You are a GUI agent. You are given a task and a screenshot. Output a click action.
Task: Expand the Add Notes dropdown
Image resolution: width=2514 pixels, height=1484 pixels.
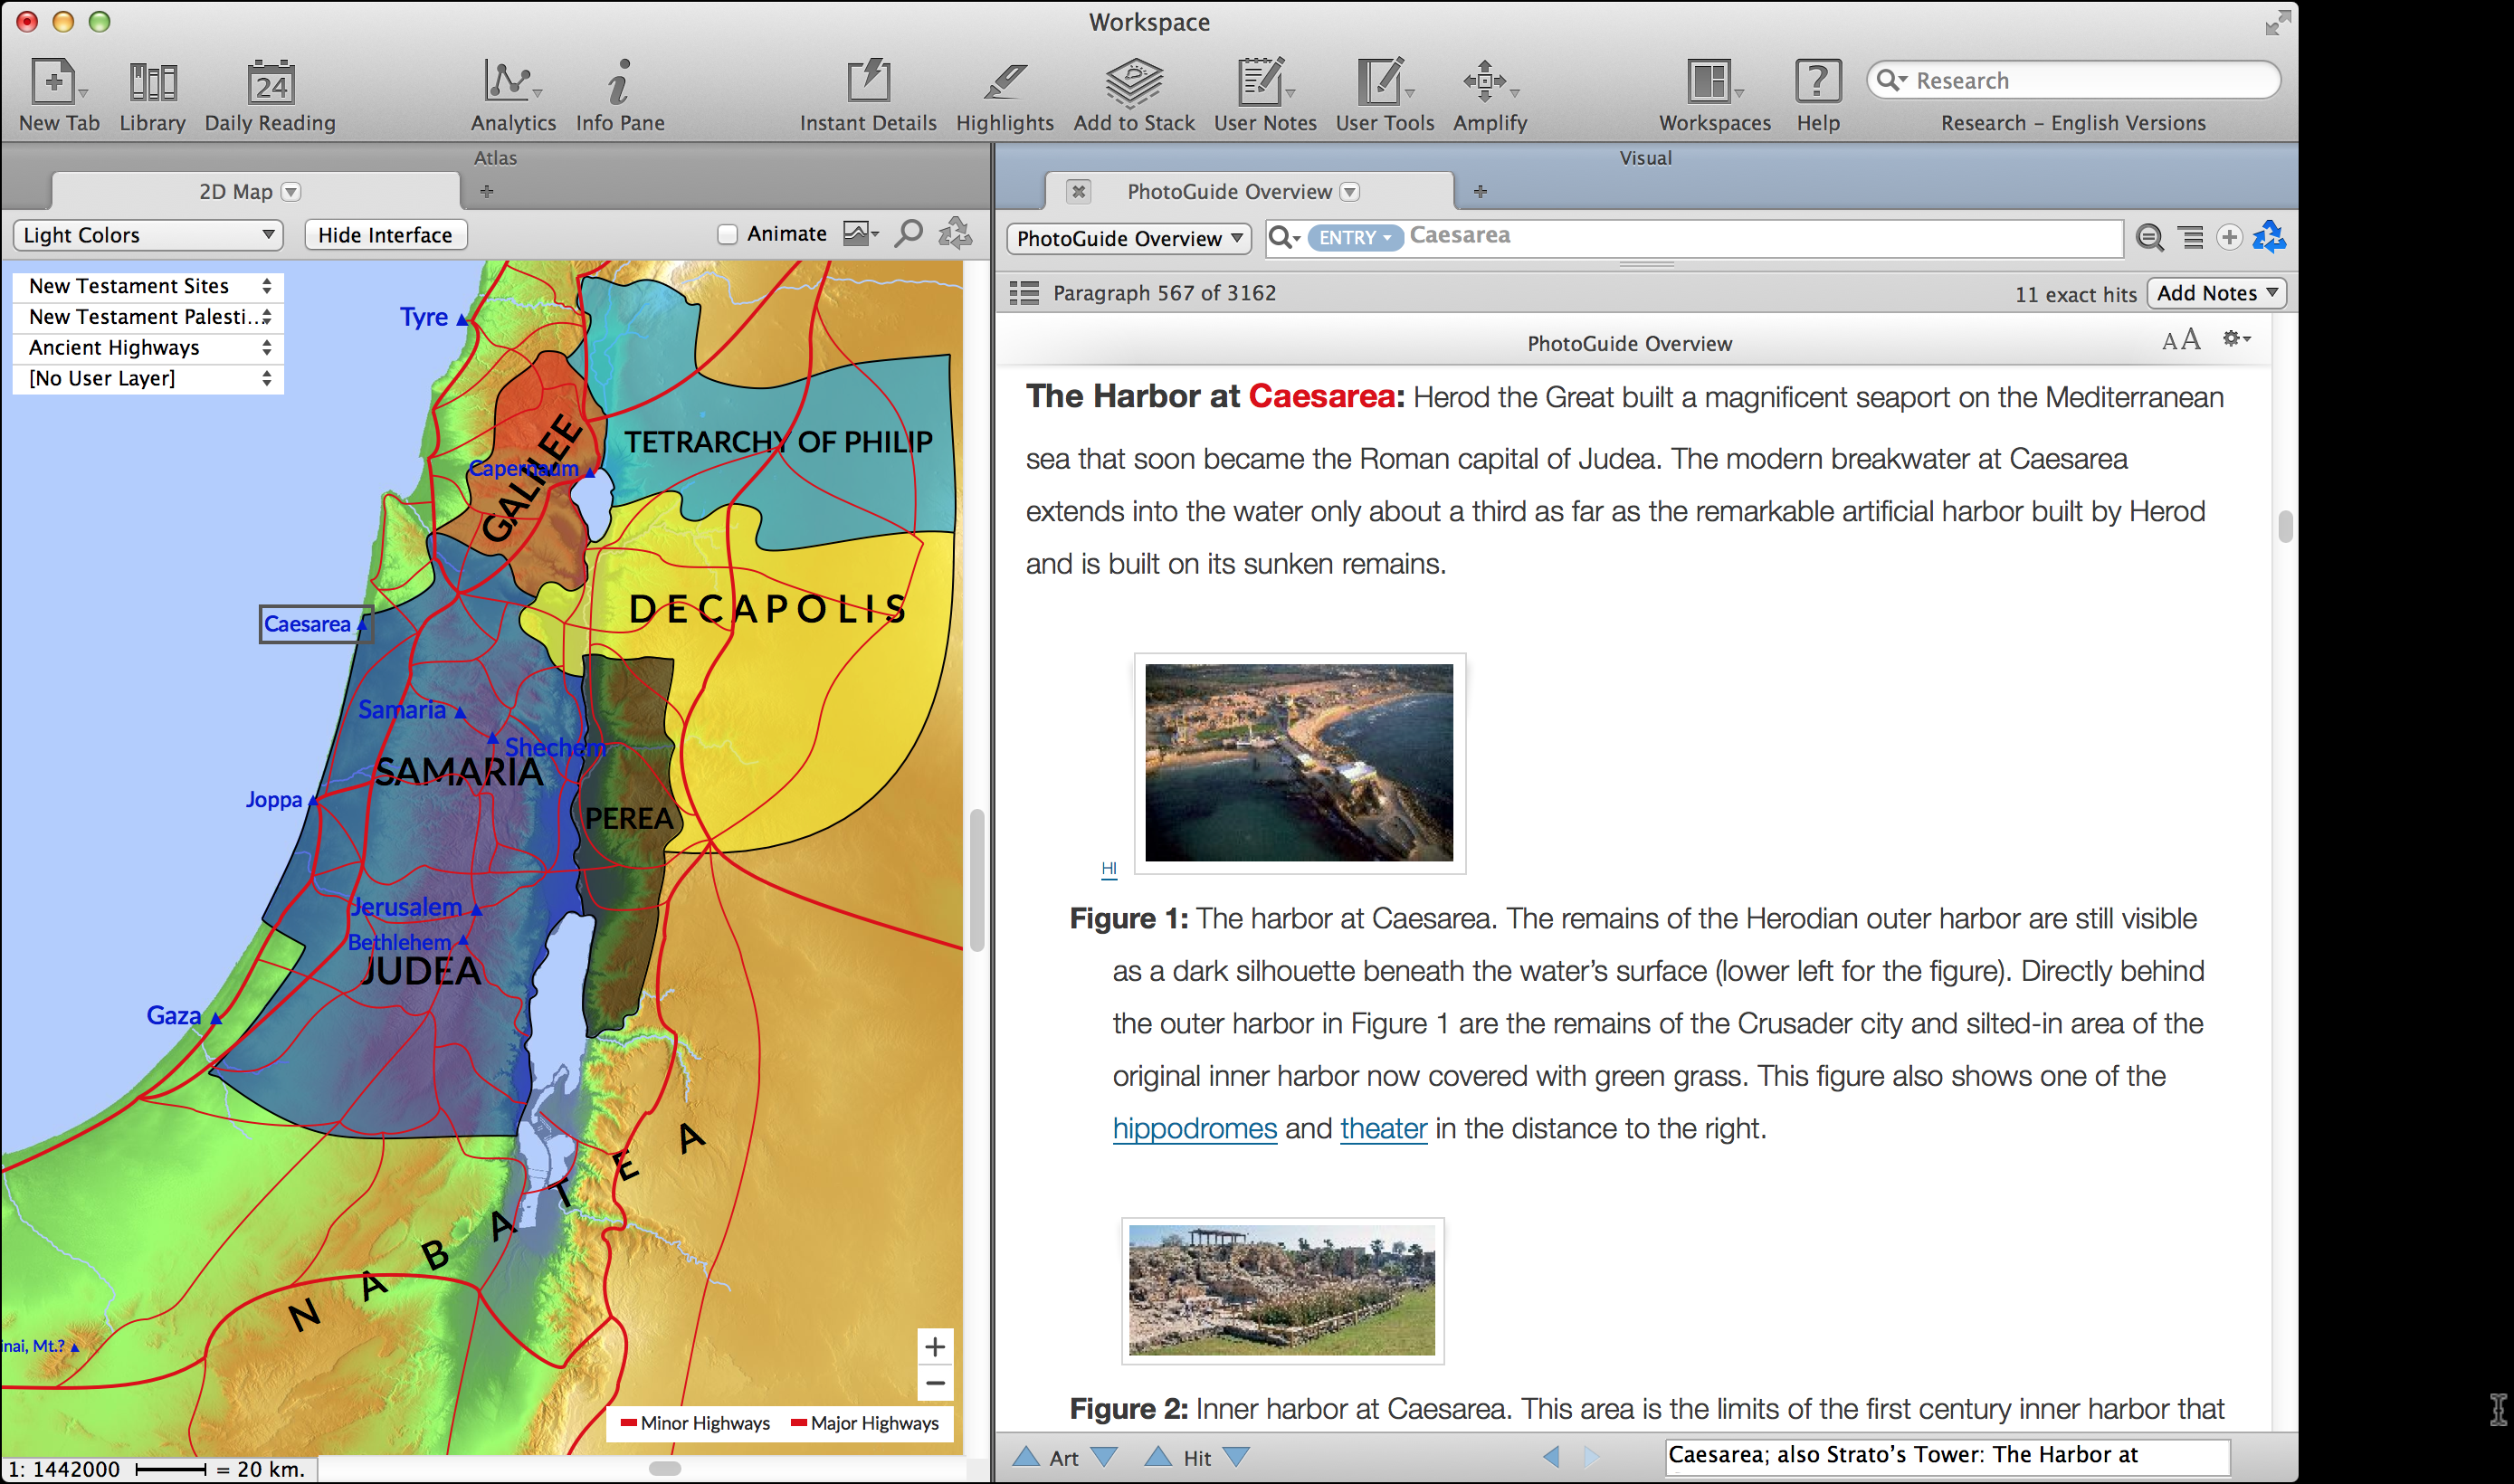(2216, 293)
